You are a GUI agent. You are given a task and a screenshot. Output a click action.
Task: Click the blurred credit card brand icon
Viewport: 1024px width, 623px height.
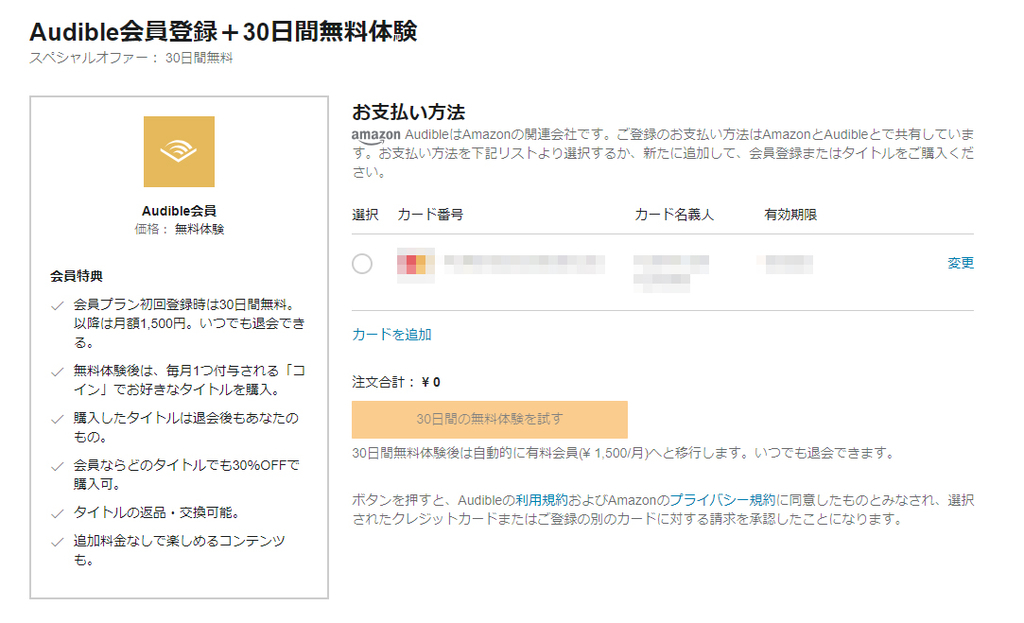click(415, 264)
